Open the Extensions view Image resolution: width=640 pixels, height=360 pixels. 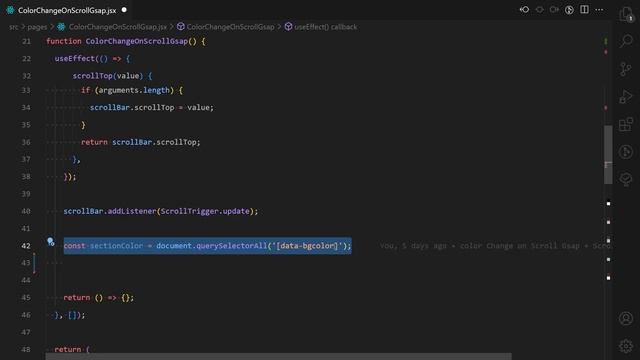pos(626,124)
